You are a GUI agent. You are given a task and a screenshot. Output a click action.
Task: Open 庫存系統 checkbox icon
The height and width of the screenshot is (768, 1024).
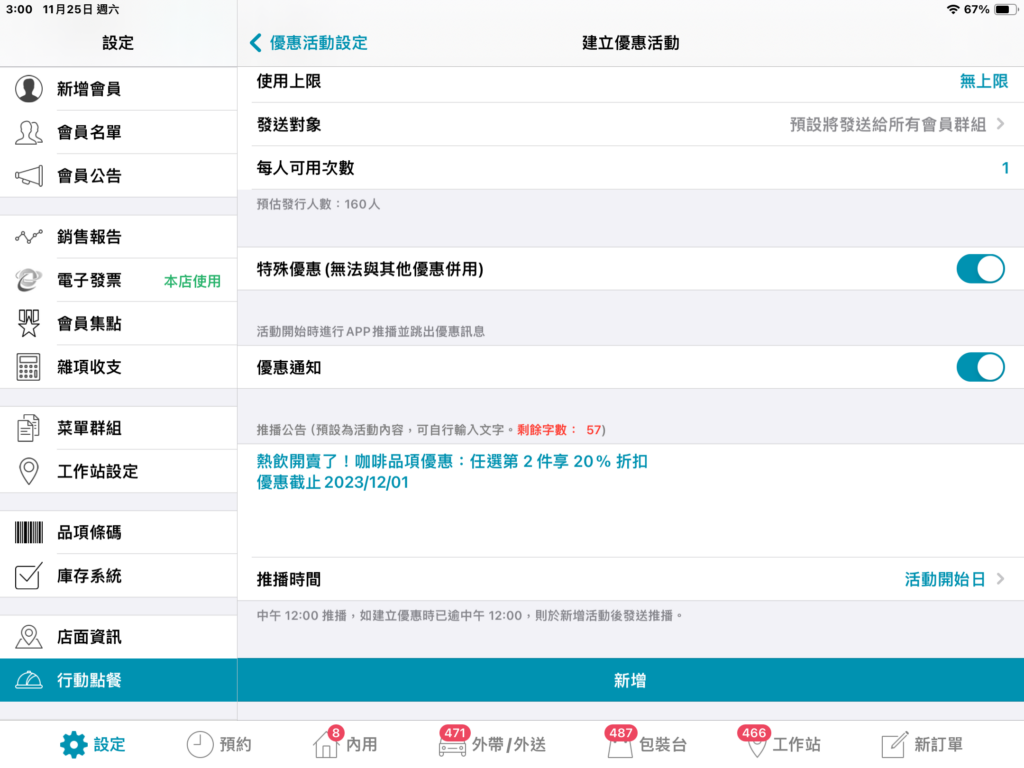click(29, 576)
